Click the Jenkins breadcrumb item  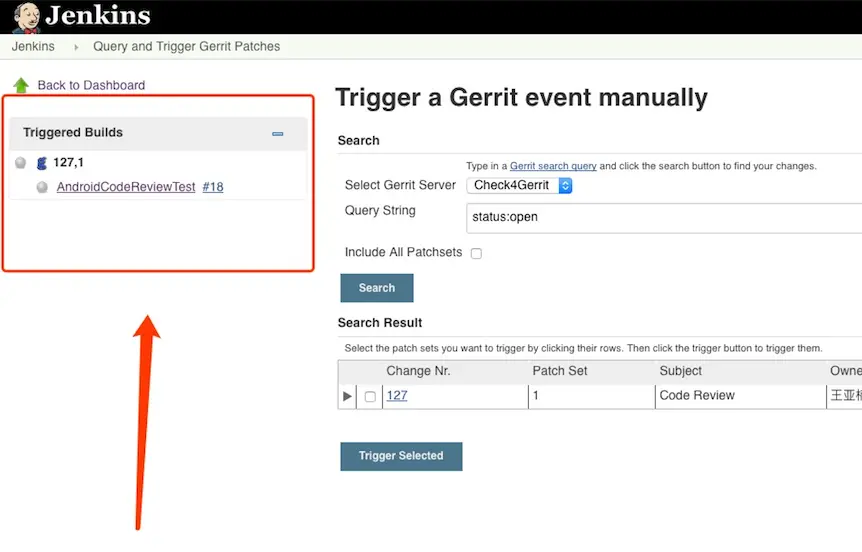33,46
